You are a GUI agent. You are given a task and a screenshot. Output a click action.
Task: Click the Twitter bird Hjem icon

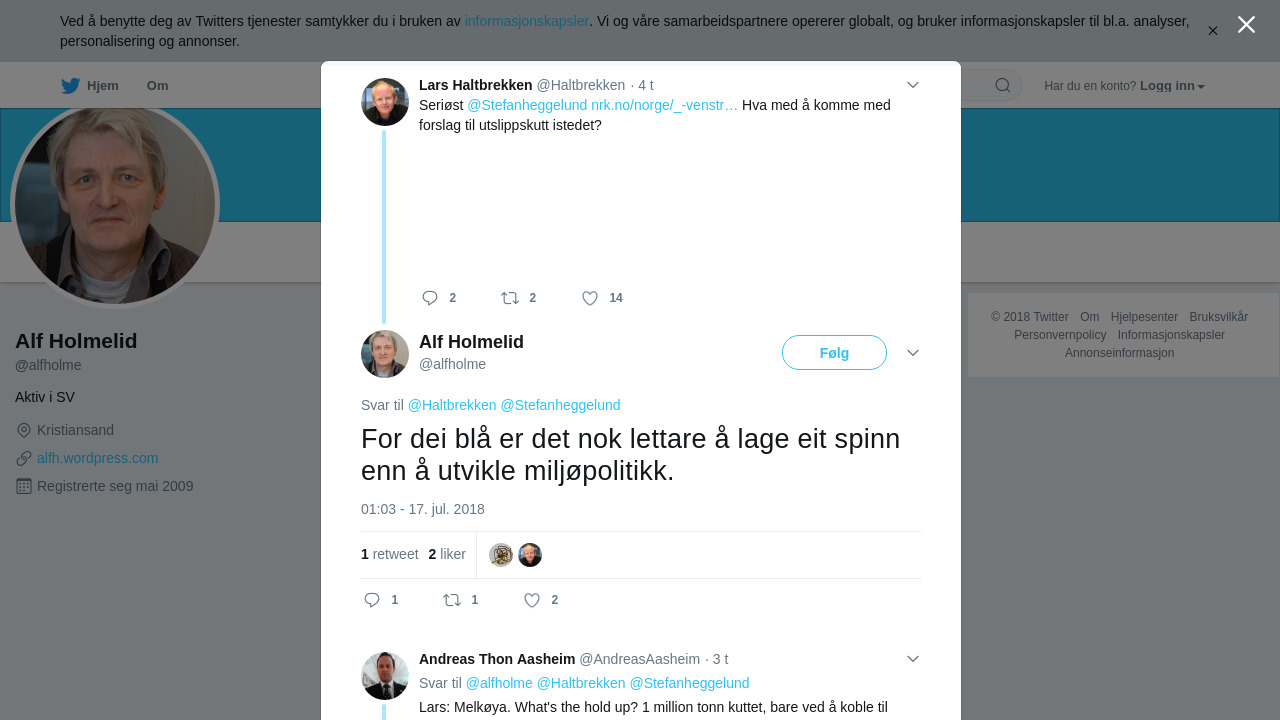pyautogui.click(x=70, y=86)
